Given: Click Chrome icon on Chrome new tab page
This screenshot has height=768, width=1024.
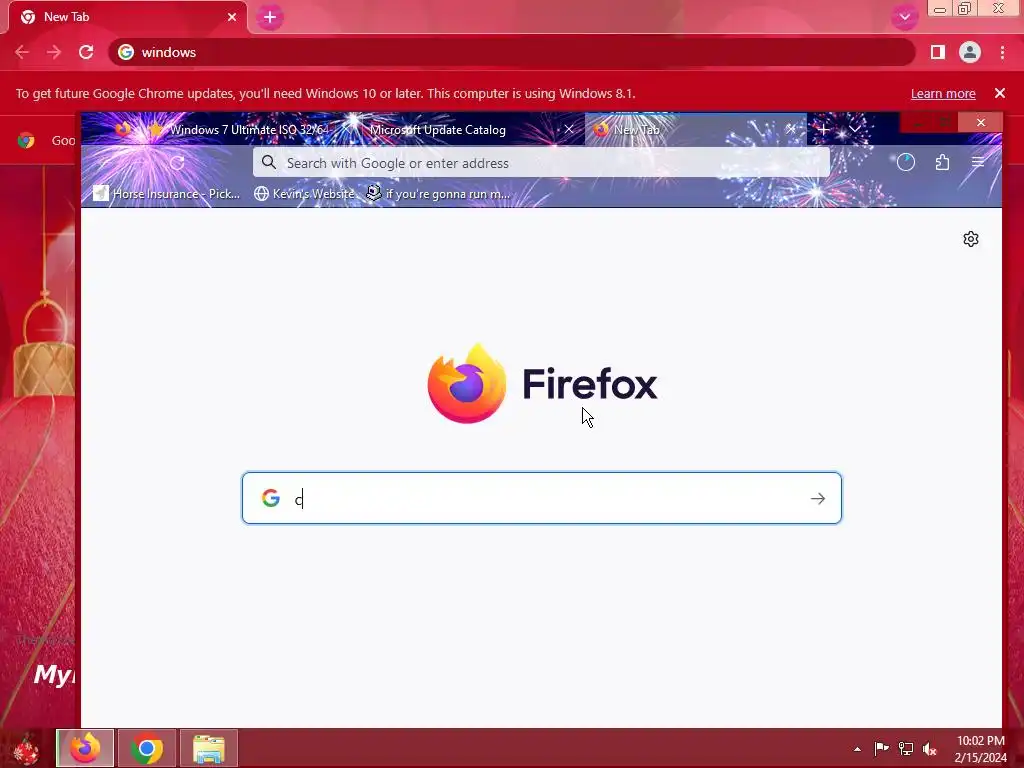Looking at the screenshot, I should (26, 140).
